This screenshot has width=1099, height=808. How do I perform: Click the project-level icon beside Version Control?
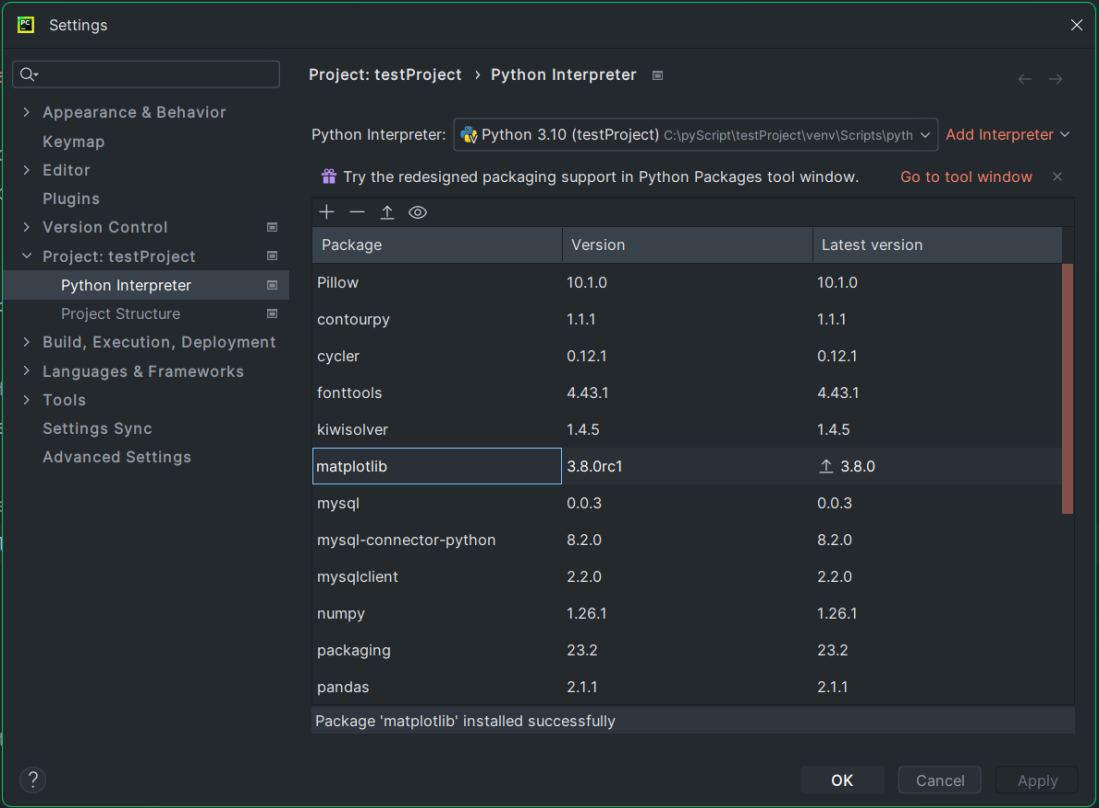click(272, 228)
